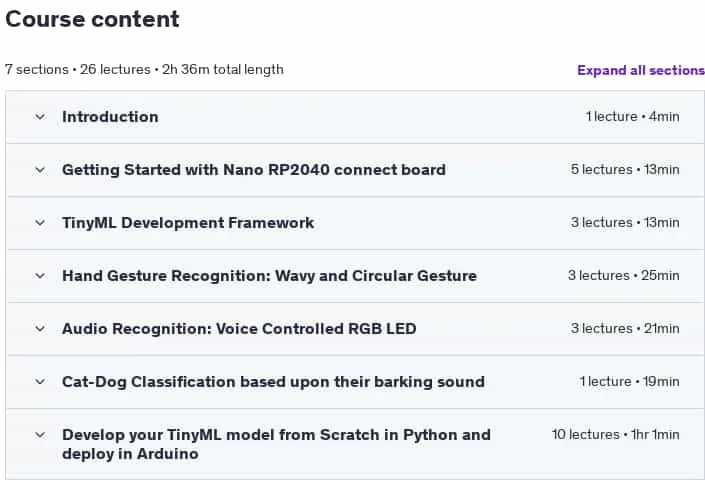The width and height of the screenshot is (705, 480).
Task: Click Expand all sections link
Action: point(641,70)
